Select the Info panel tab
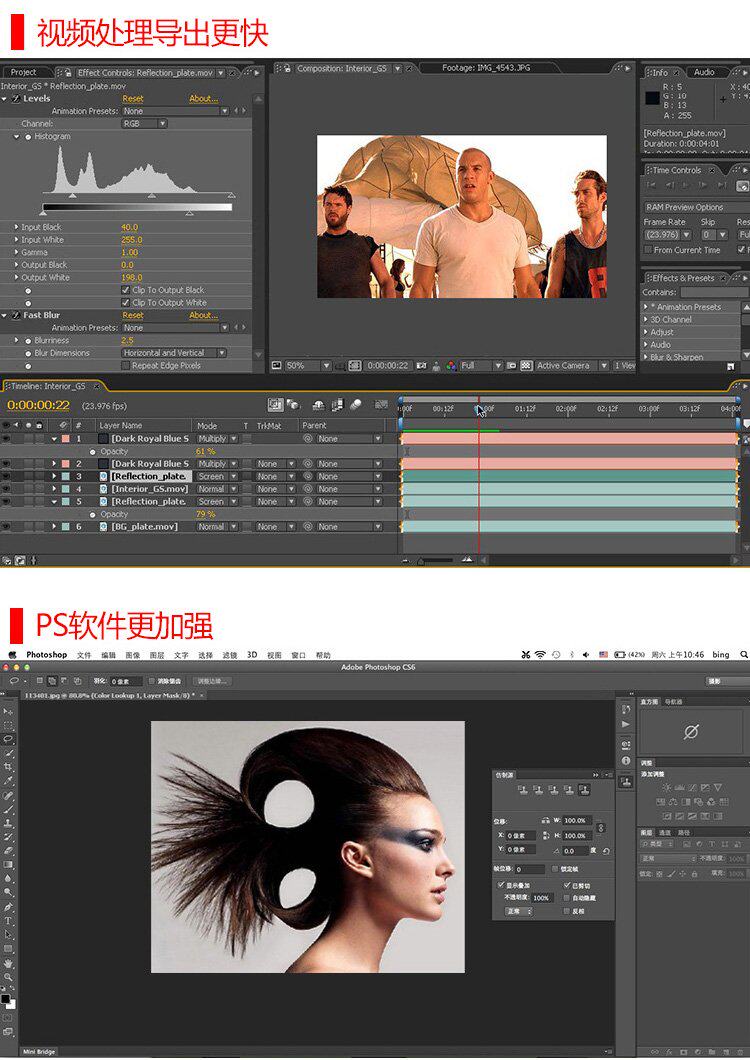Screen dimensions: 750x1060 tap(660, 72)
